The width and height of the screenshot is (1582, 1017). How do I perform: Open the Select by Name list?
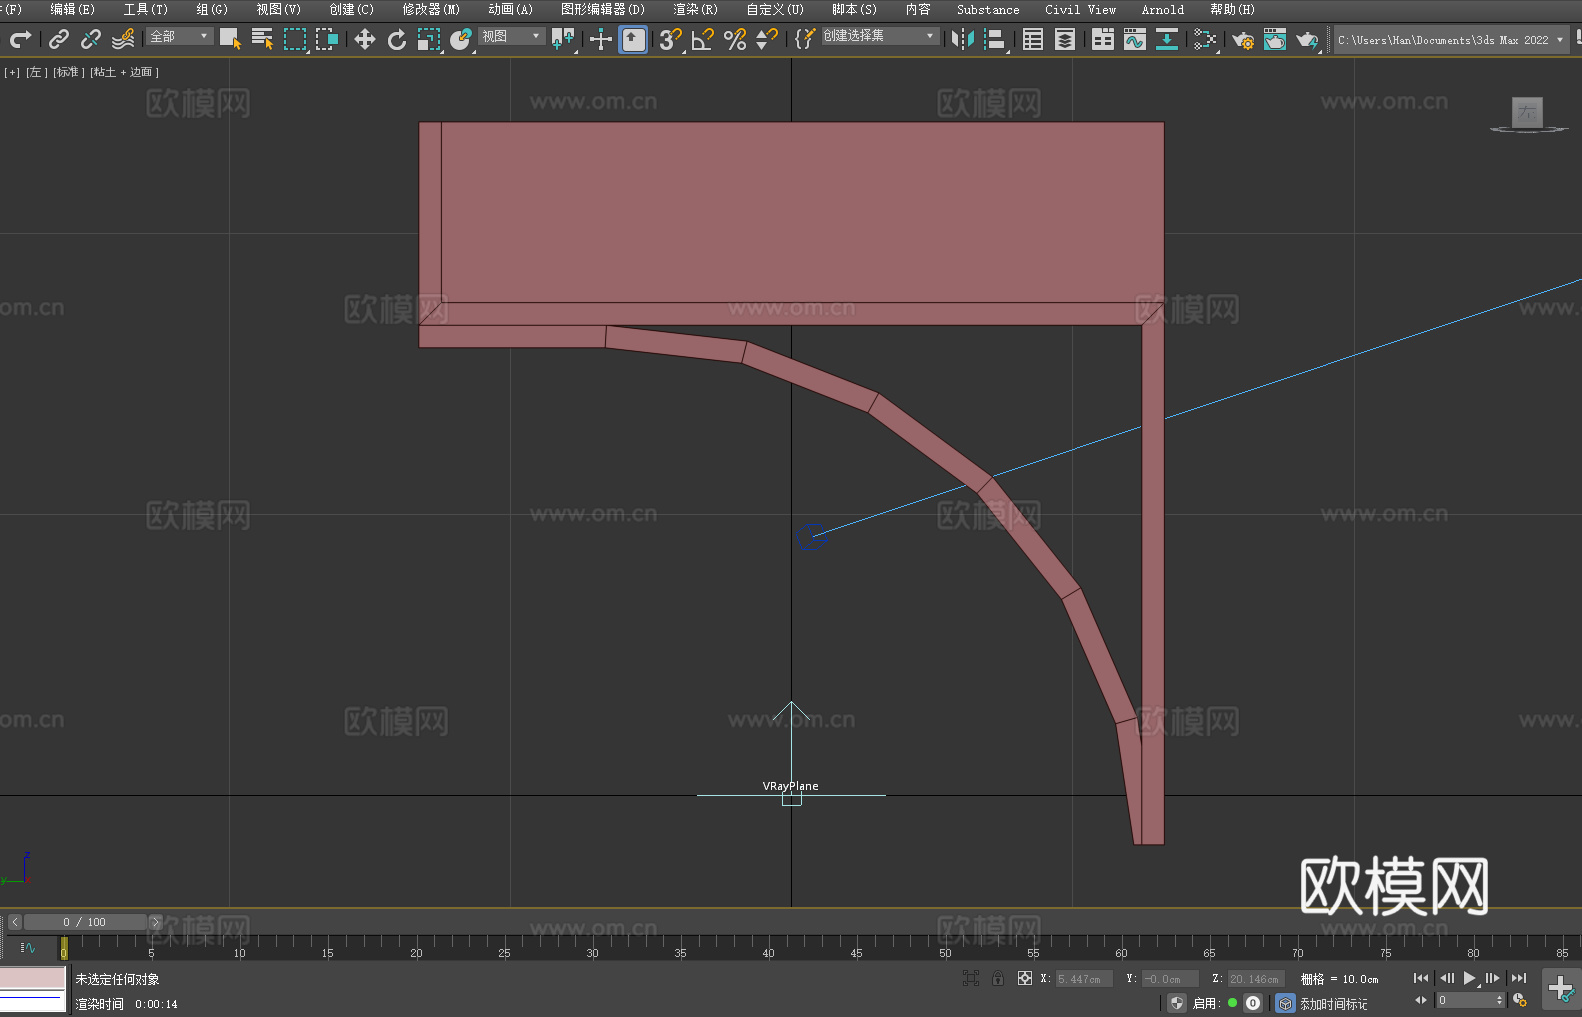(263, 39)
